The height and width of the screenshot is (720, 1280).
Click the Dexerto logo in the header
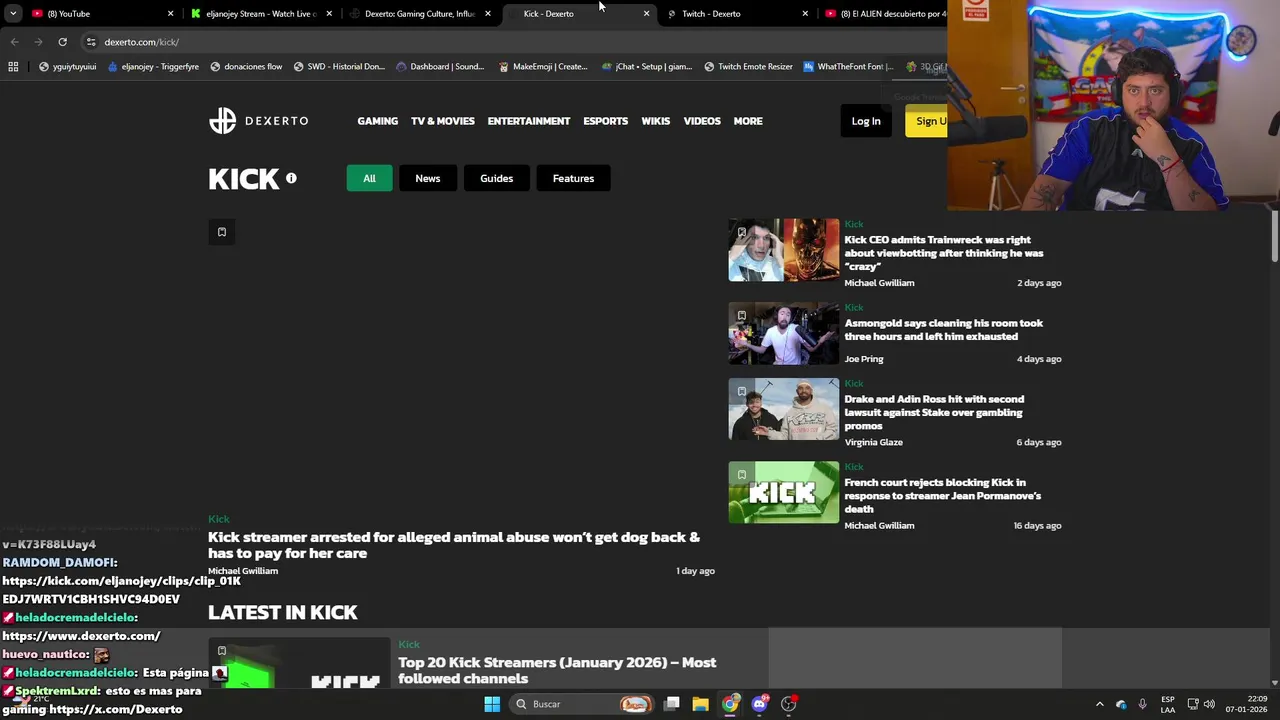tap(258, 121)
